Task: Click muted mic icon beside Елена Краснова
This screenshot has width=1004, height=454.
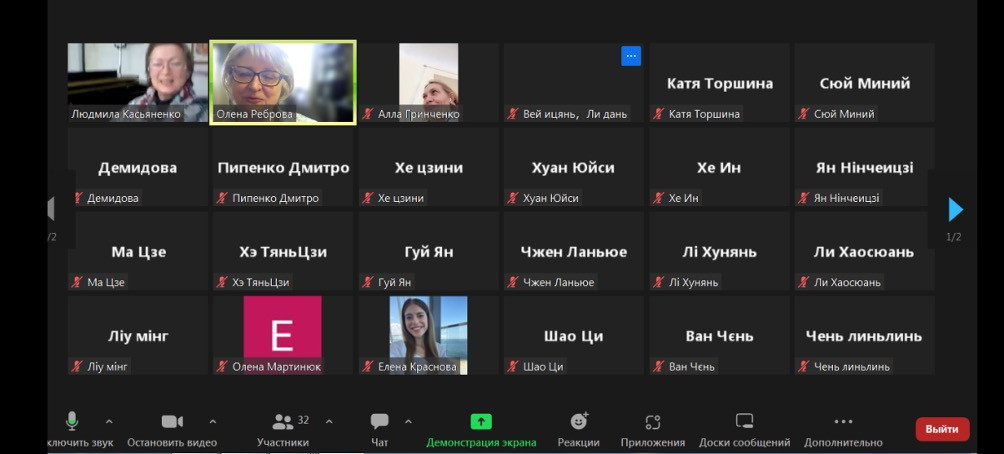Action: (x=368, y=366)
